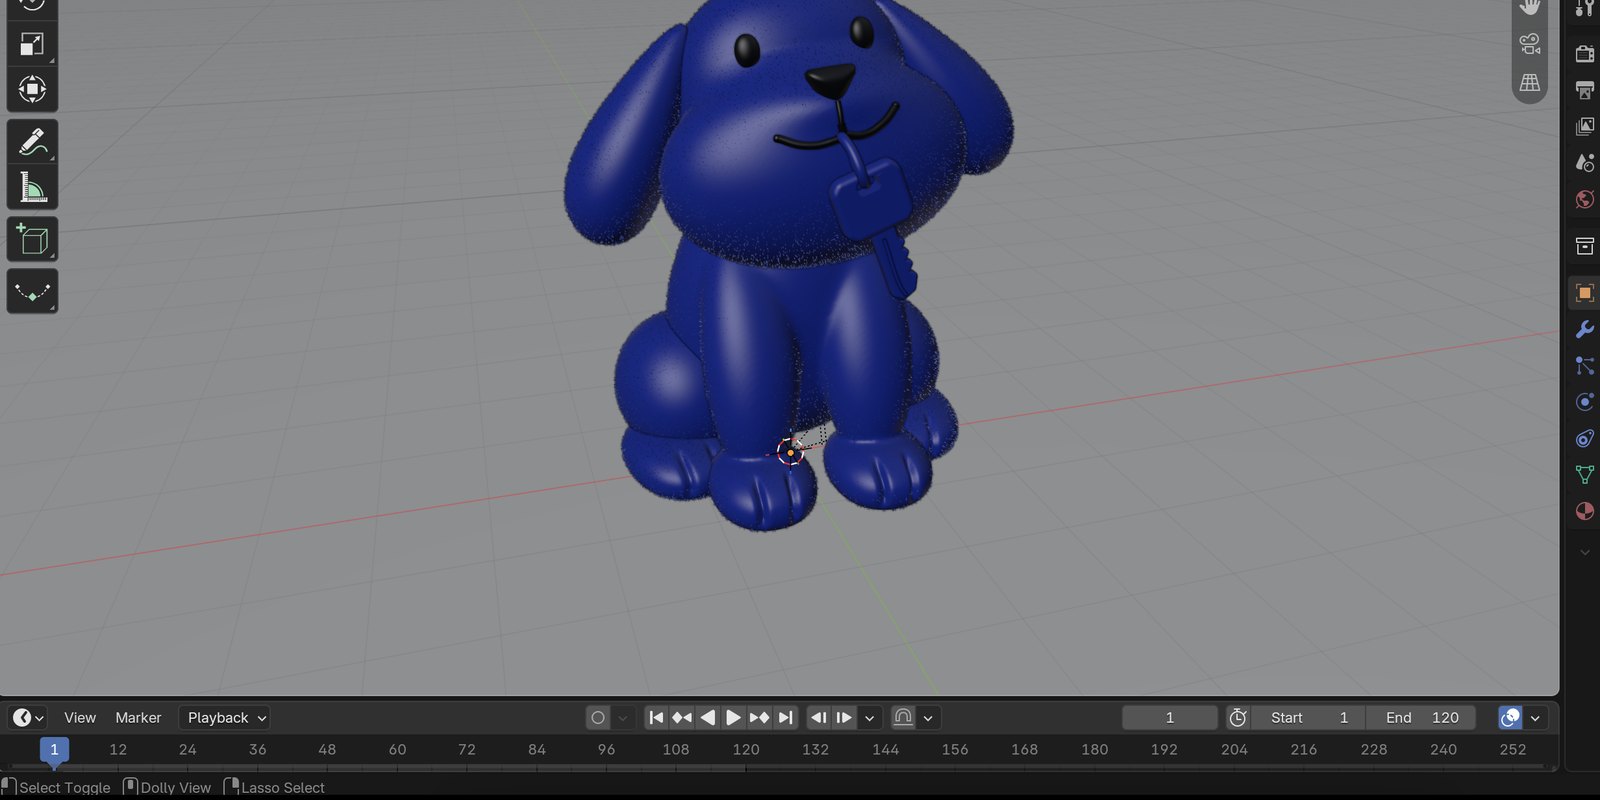Open the timeline editor type dropdown
Viewport: 1600px width, 800px height.
[28, 718]
